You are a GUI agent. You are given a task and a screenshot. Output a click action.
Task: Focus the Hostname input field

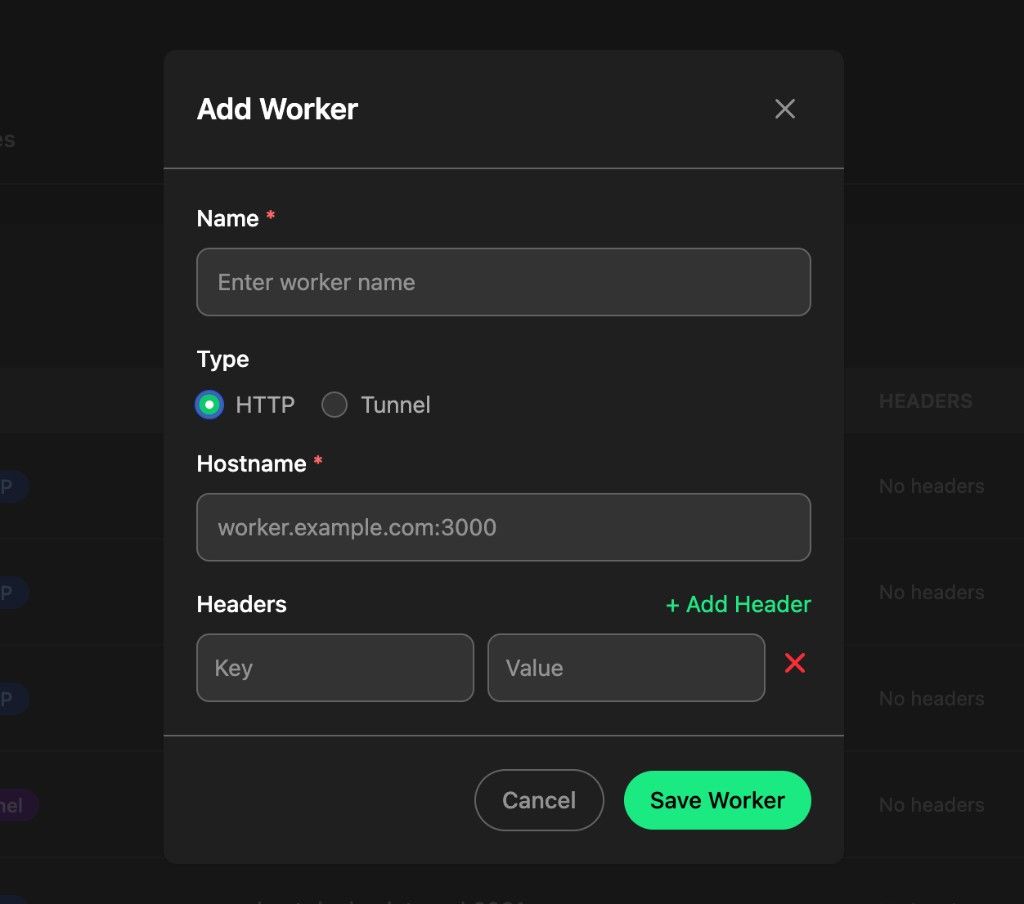504,527
